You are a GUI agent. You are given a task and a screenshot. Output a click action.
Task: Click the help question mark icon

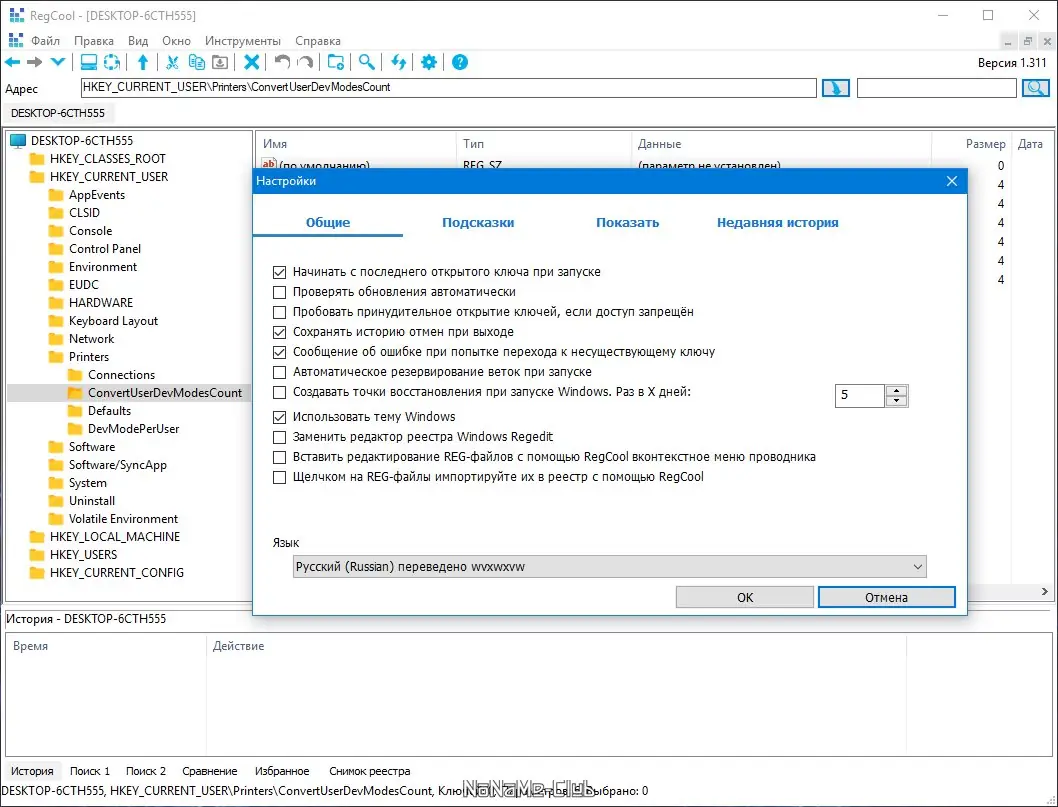pos(460,63)
